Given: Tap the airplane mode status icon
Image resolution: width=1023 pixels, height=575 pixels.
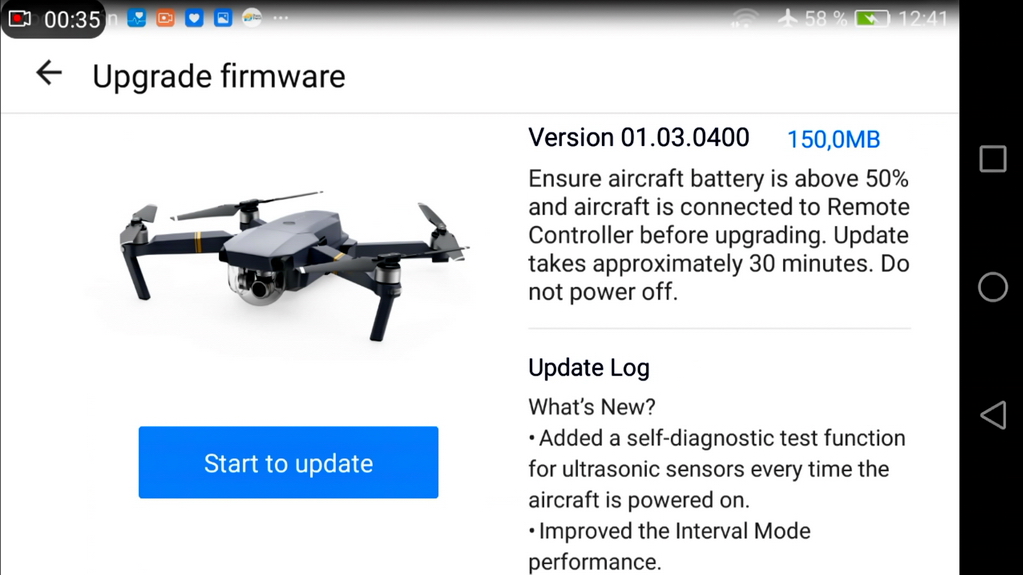Looking at the screenshot, I should (787, 18).
